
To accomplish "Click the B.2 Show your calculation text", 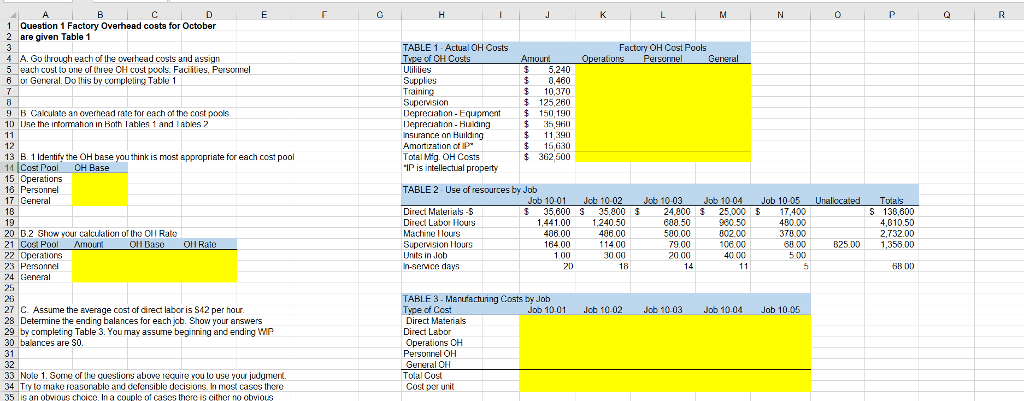I will [x=100, y=233].
